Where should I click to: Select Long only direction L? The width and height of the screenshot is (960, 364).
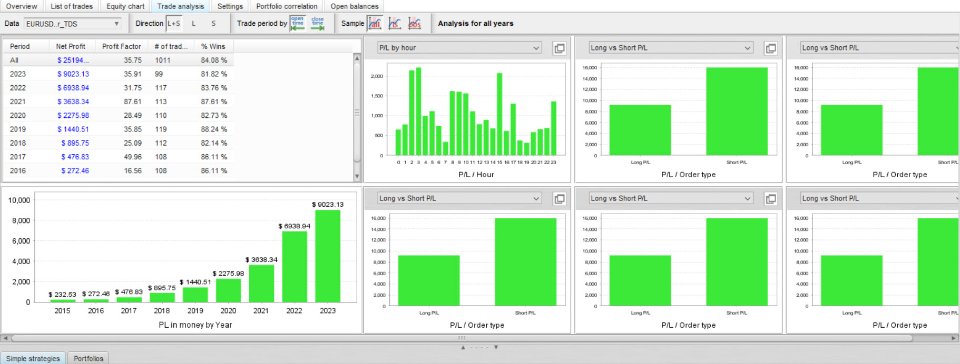194,24
